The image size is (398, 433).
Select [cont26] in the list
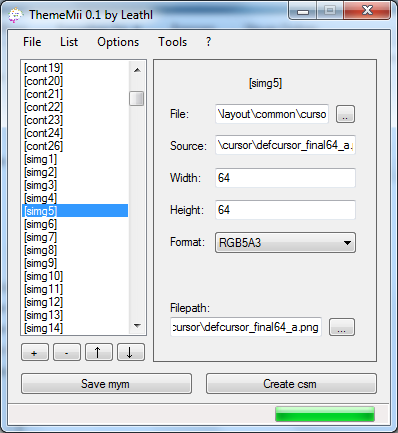(x=75, y=146)
